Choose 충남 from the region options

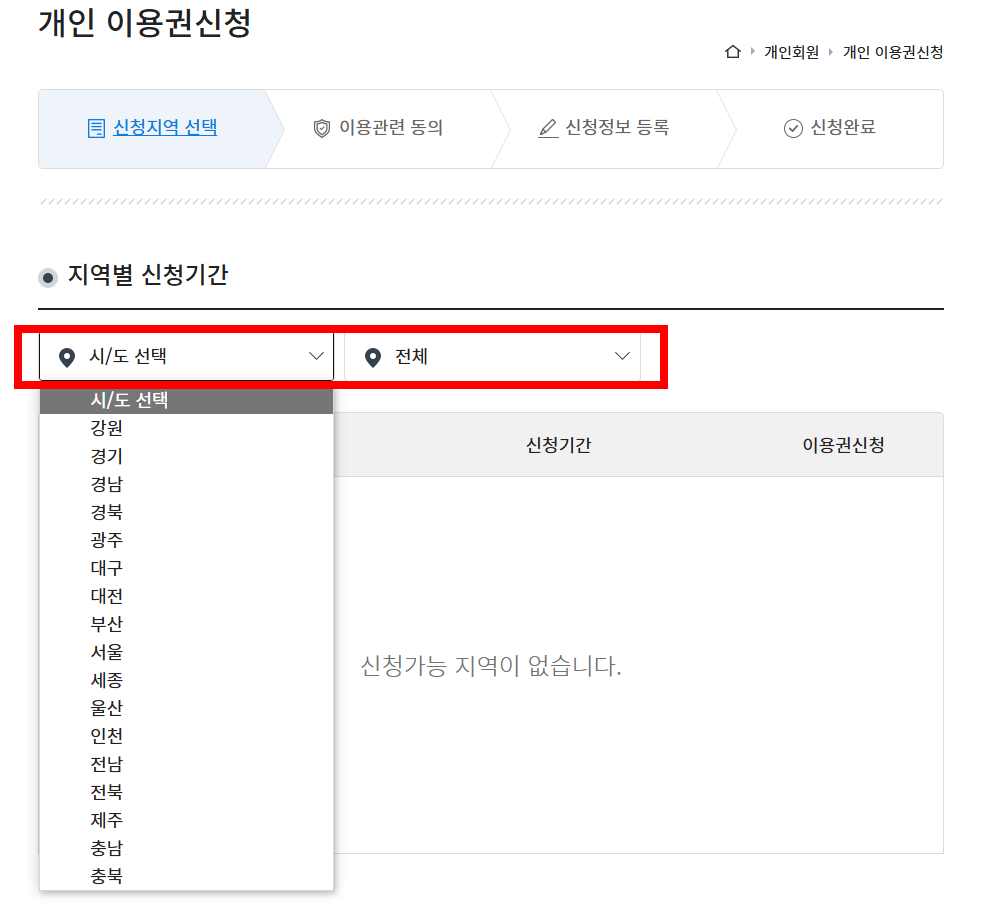click(x=186, y=848)
